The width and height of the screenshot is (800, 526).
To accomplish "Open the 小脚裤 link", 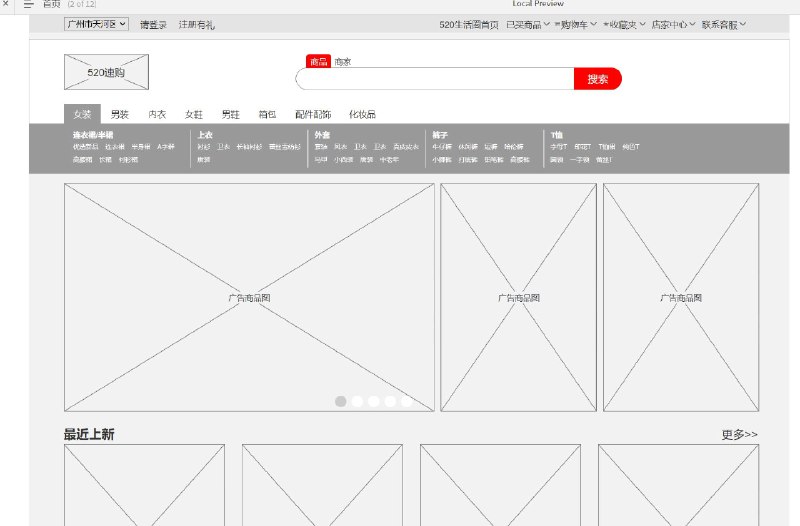I will pyautogui.click(x=442, y=160).
